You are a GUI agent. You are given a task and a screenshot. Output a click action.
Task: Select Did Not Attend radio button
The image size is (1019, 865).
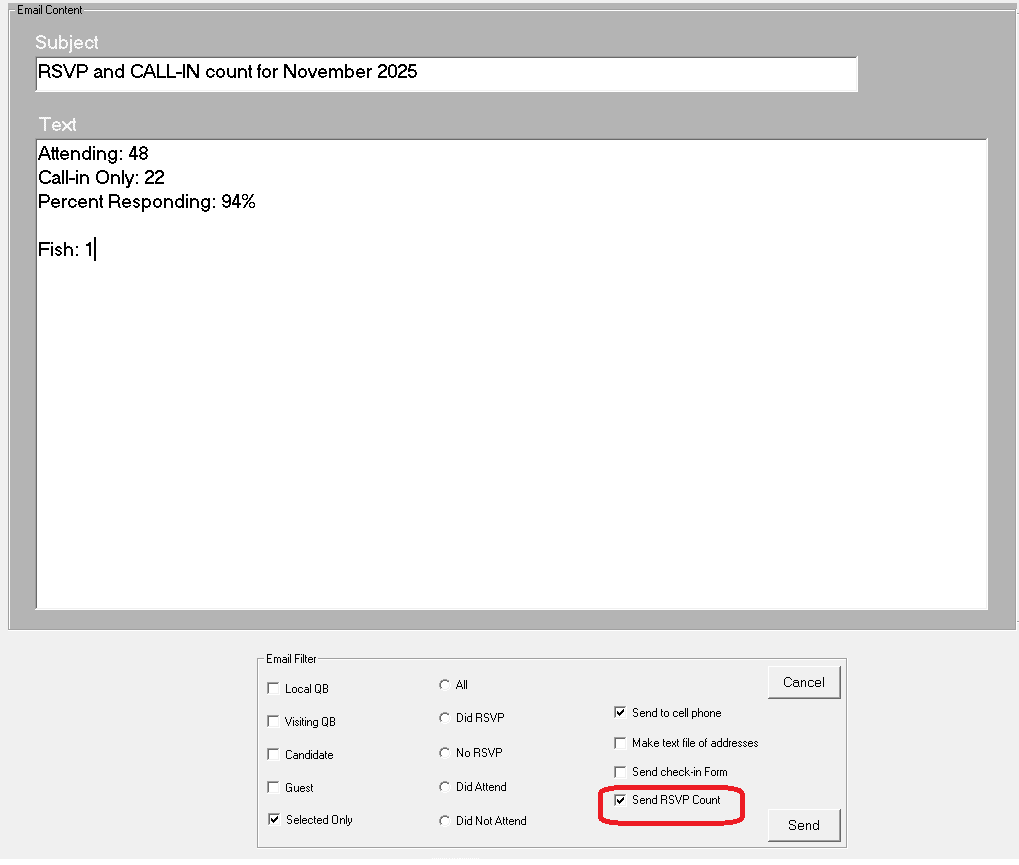coord(445,821)
